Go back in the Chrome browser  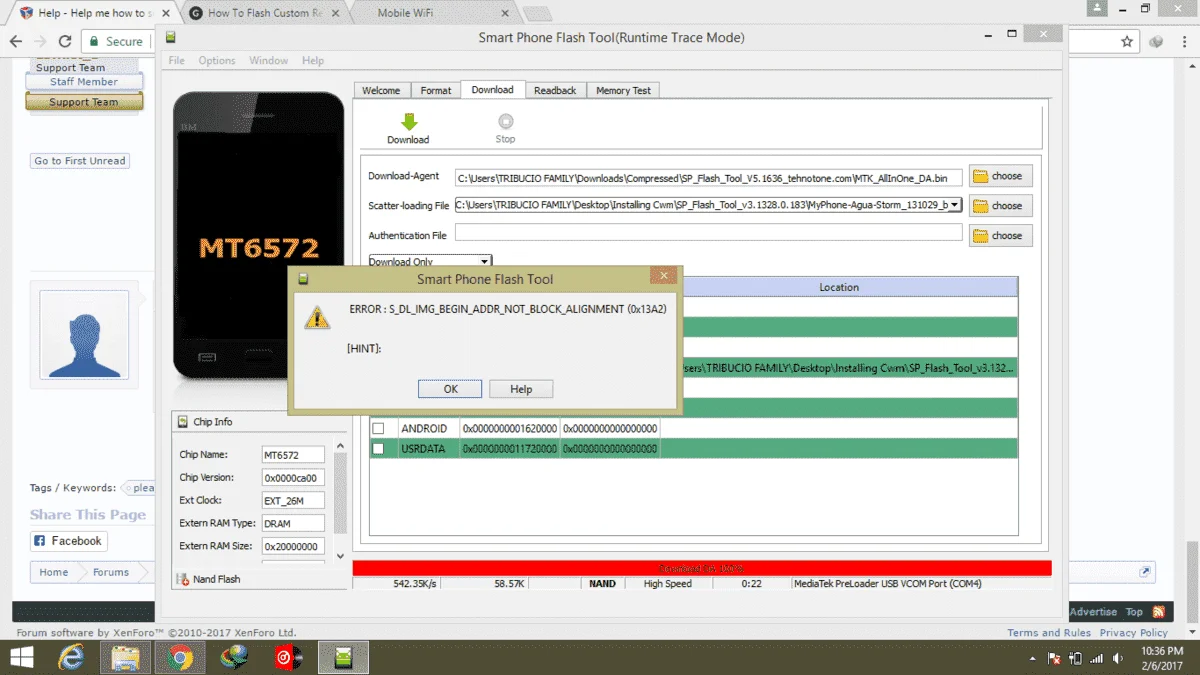click(16, 42)
